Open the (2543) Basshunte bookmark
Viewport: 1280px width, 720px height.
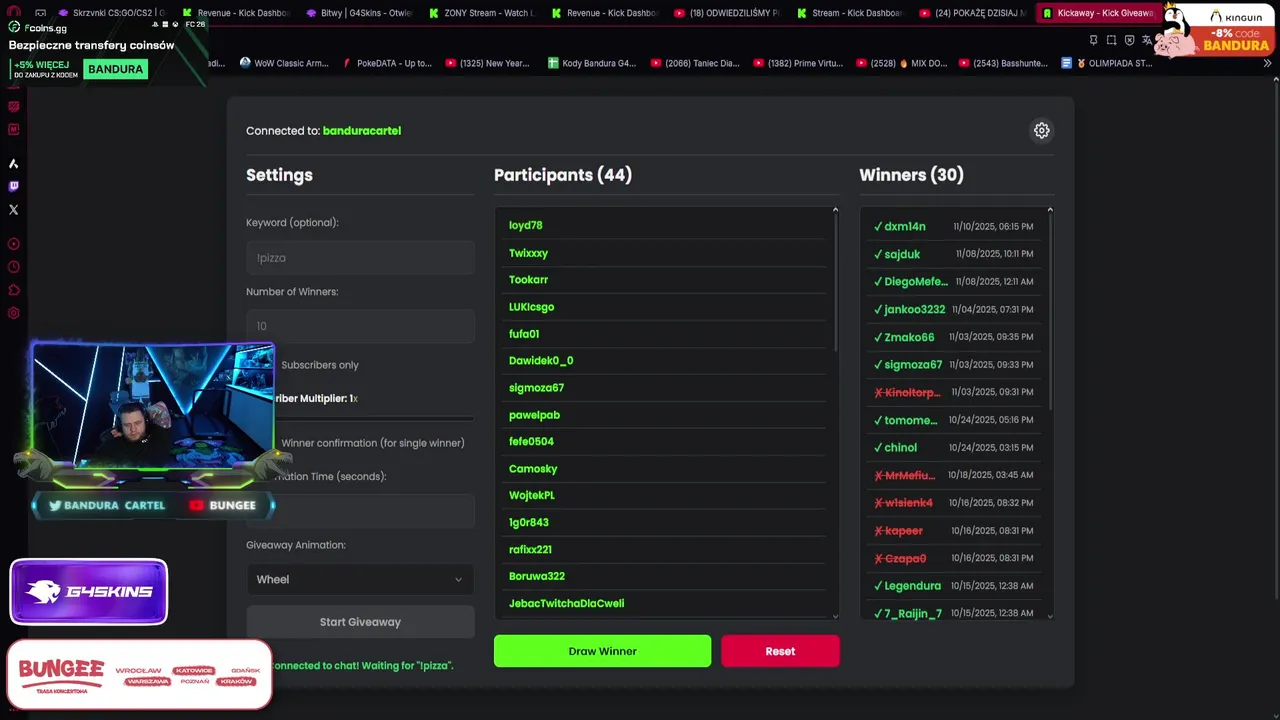coord(1003,63)
